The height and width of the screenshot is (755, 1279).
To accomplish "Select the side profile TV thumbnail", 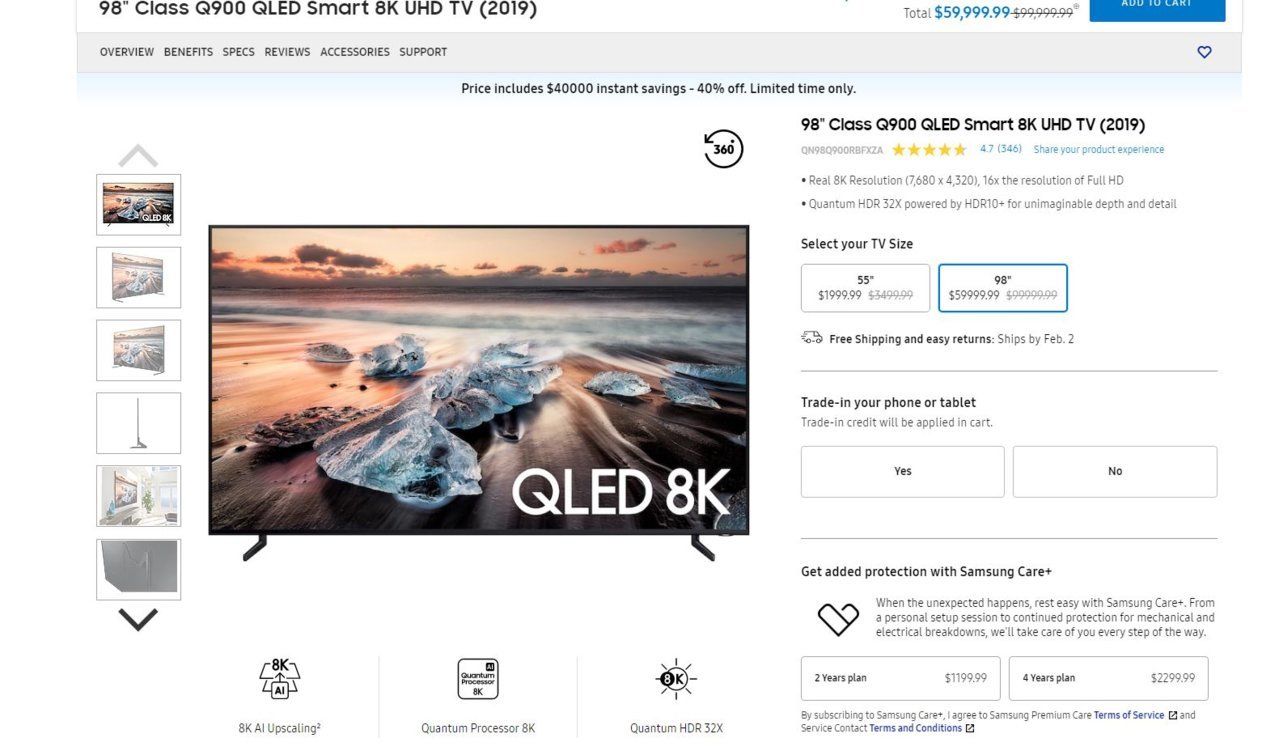I will [x=138, y=423].
